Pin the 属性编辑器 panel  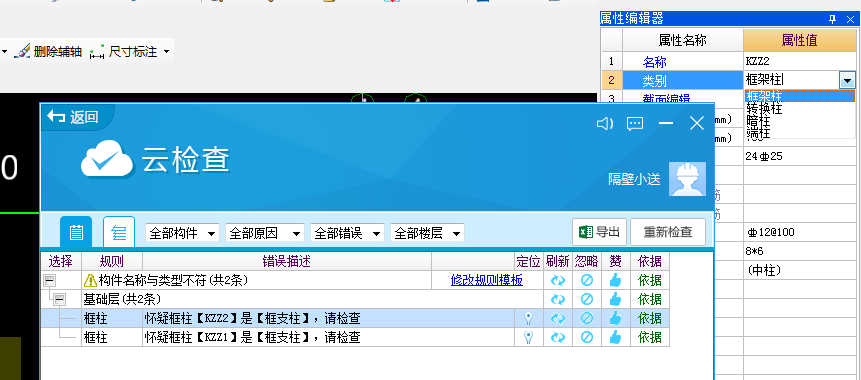833,19
